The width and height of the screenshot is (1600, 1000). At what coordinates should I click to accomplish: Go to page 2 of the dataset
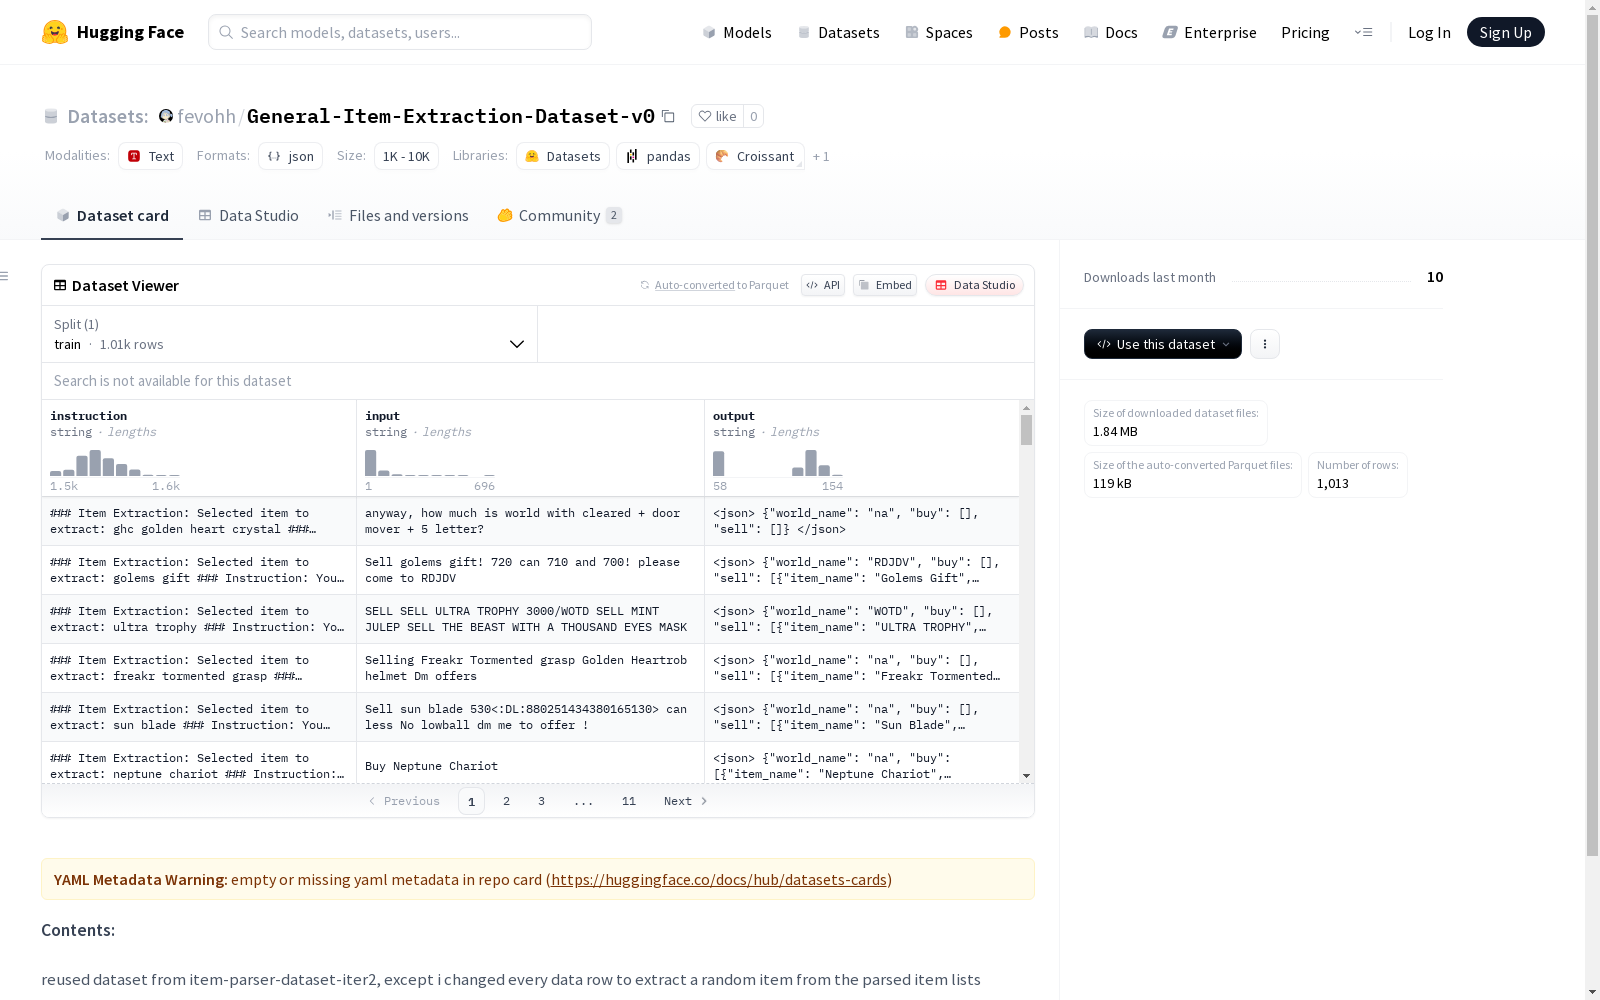(x=507, y=801)
